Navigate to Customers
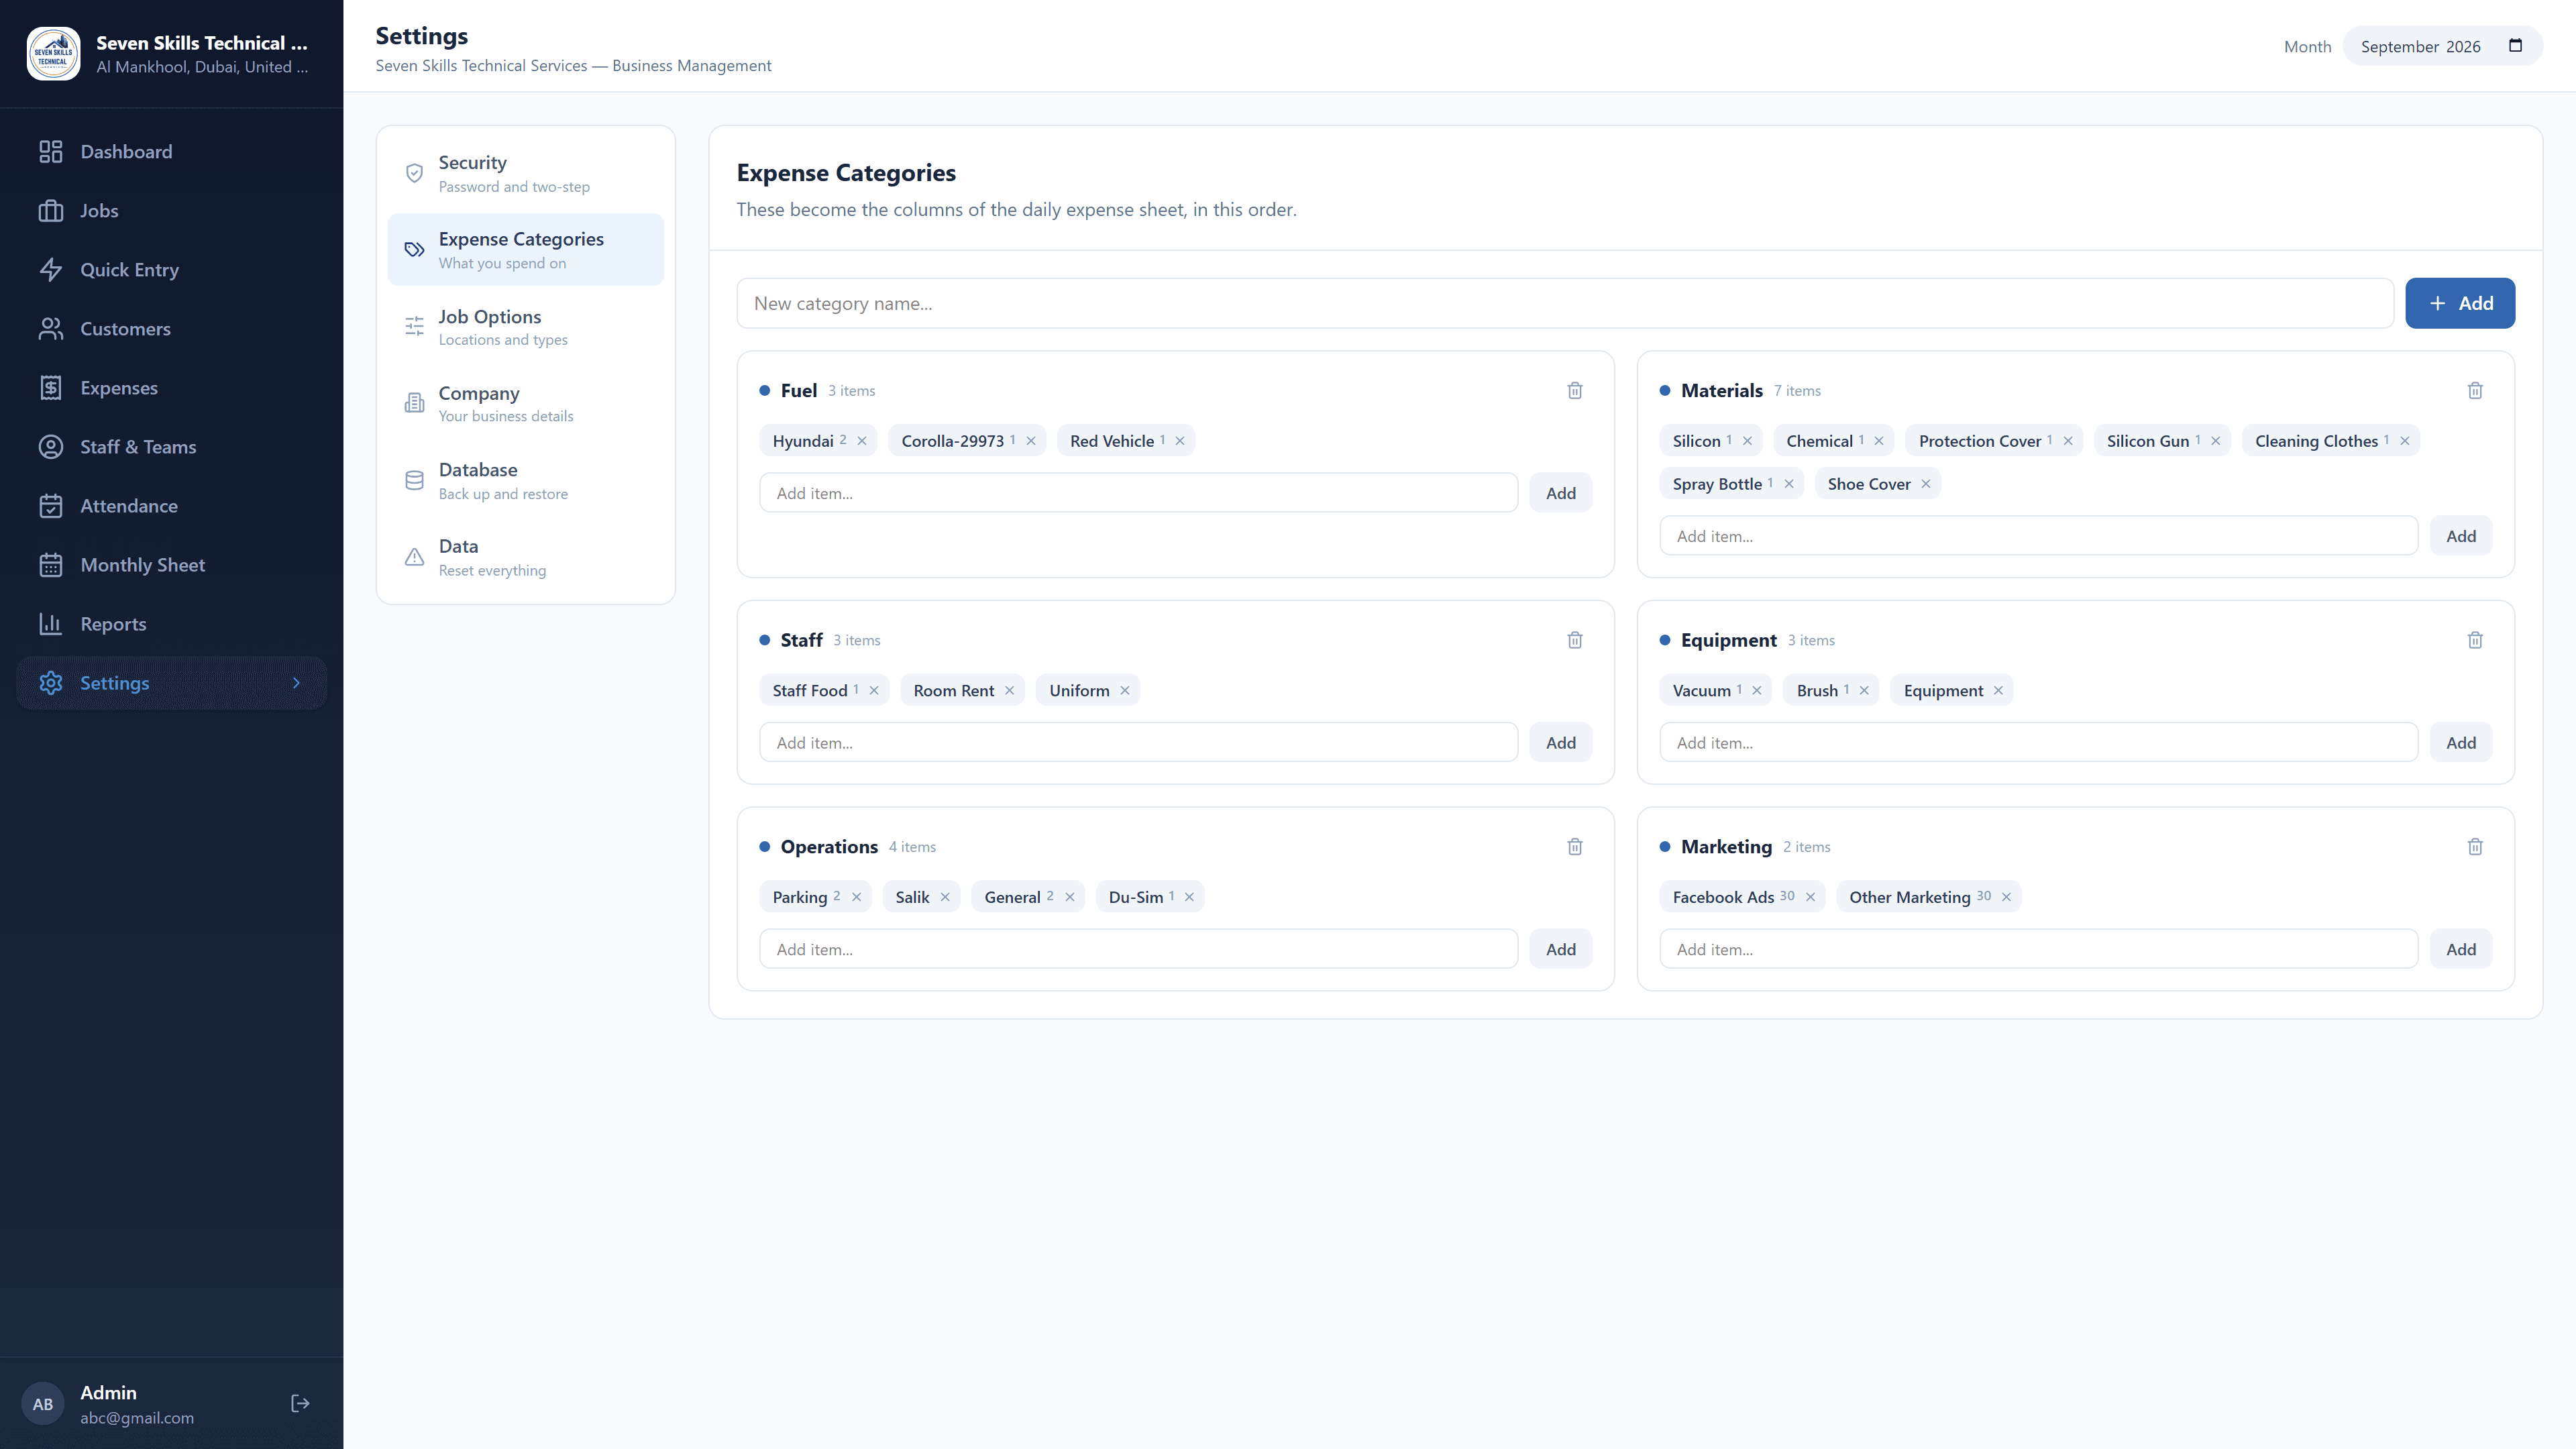Viewport: 2576px width, 1449px height. pyautogui.click(x=171, y=329)
